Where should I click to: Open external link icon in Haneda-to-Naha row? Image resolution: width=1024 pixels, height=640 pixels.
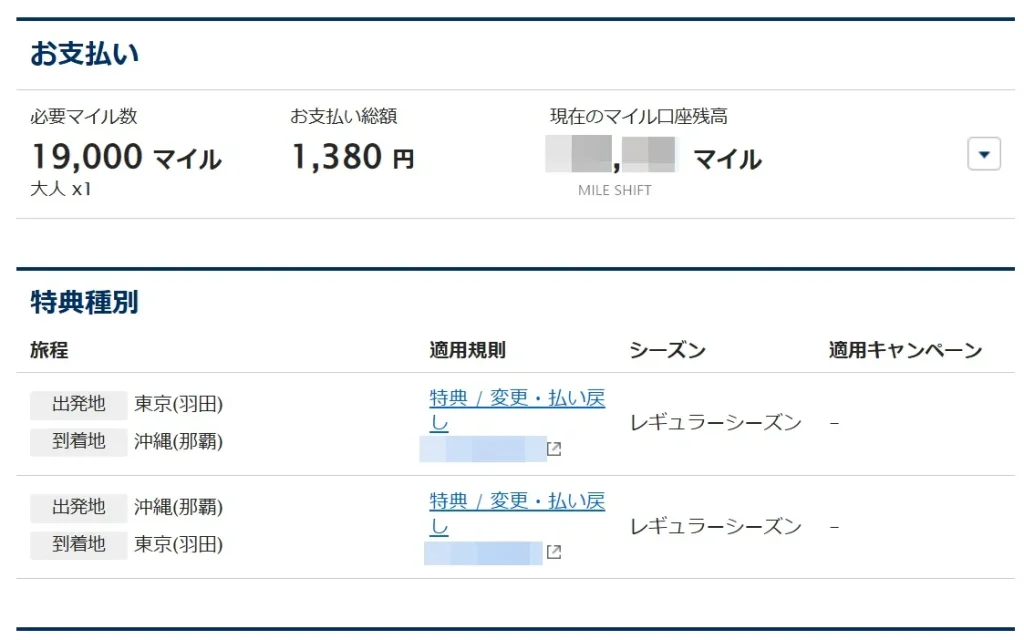click(554, 449)
